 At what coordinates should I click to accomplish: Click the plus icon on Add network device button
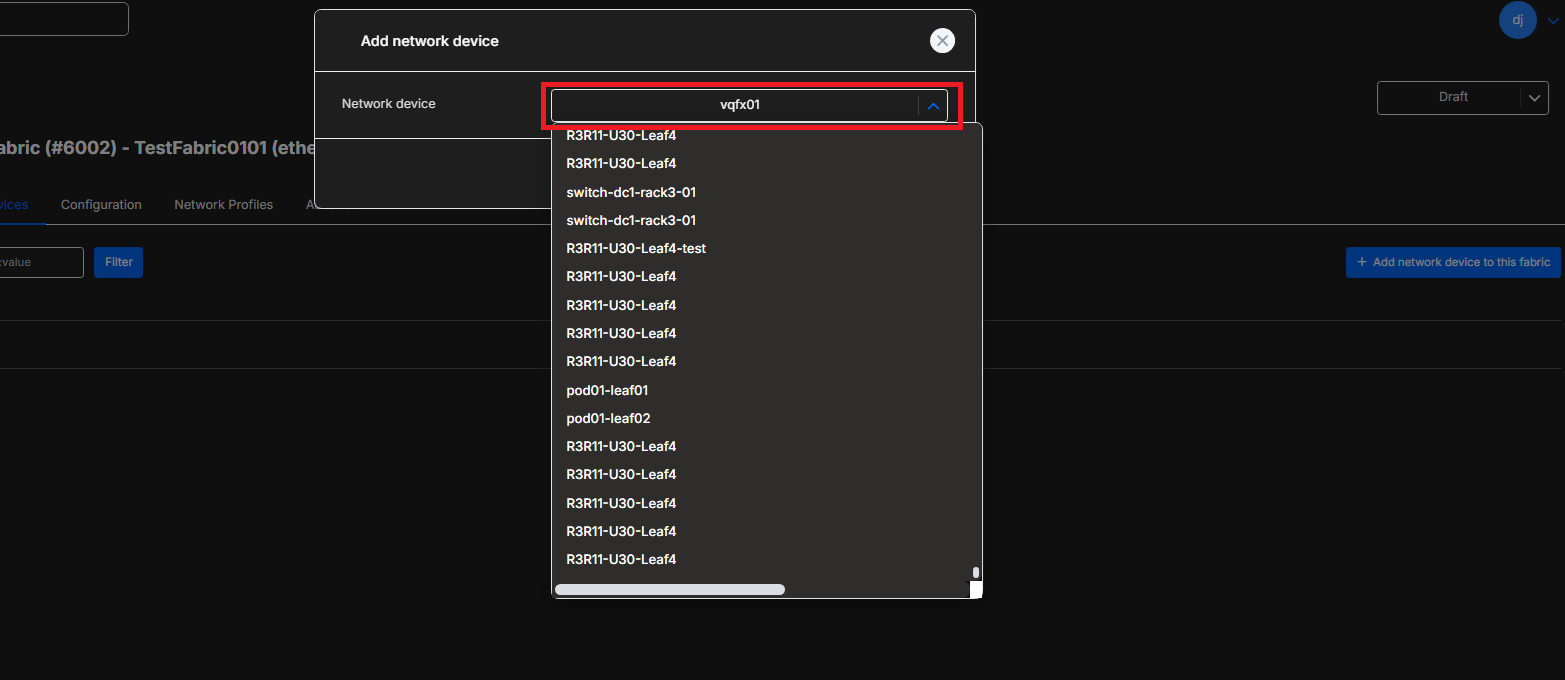click(1361, 262)
